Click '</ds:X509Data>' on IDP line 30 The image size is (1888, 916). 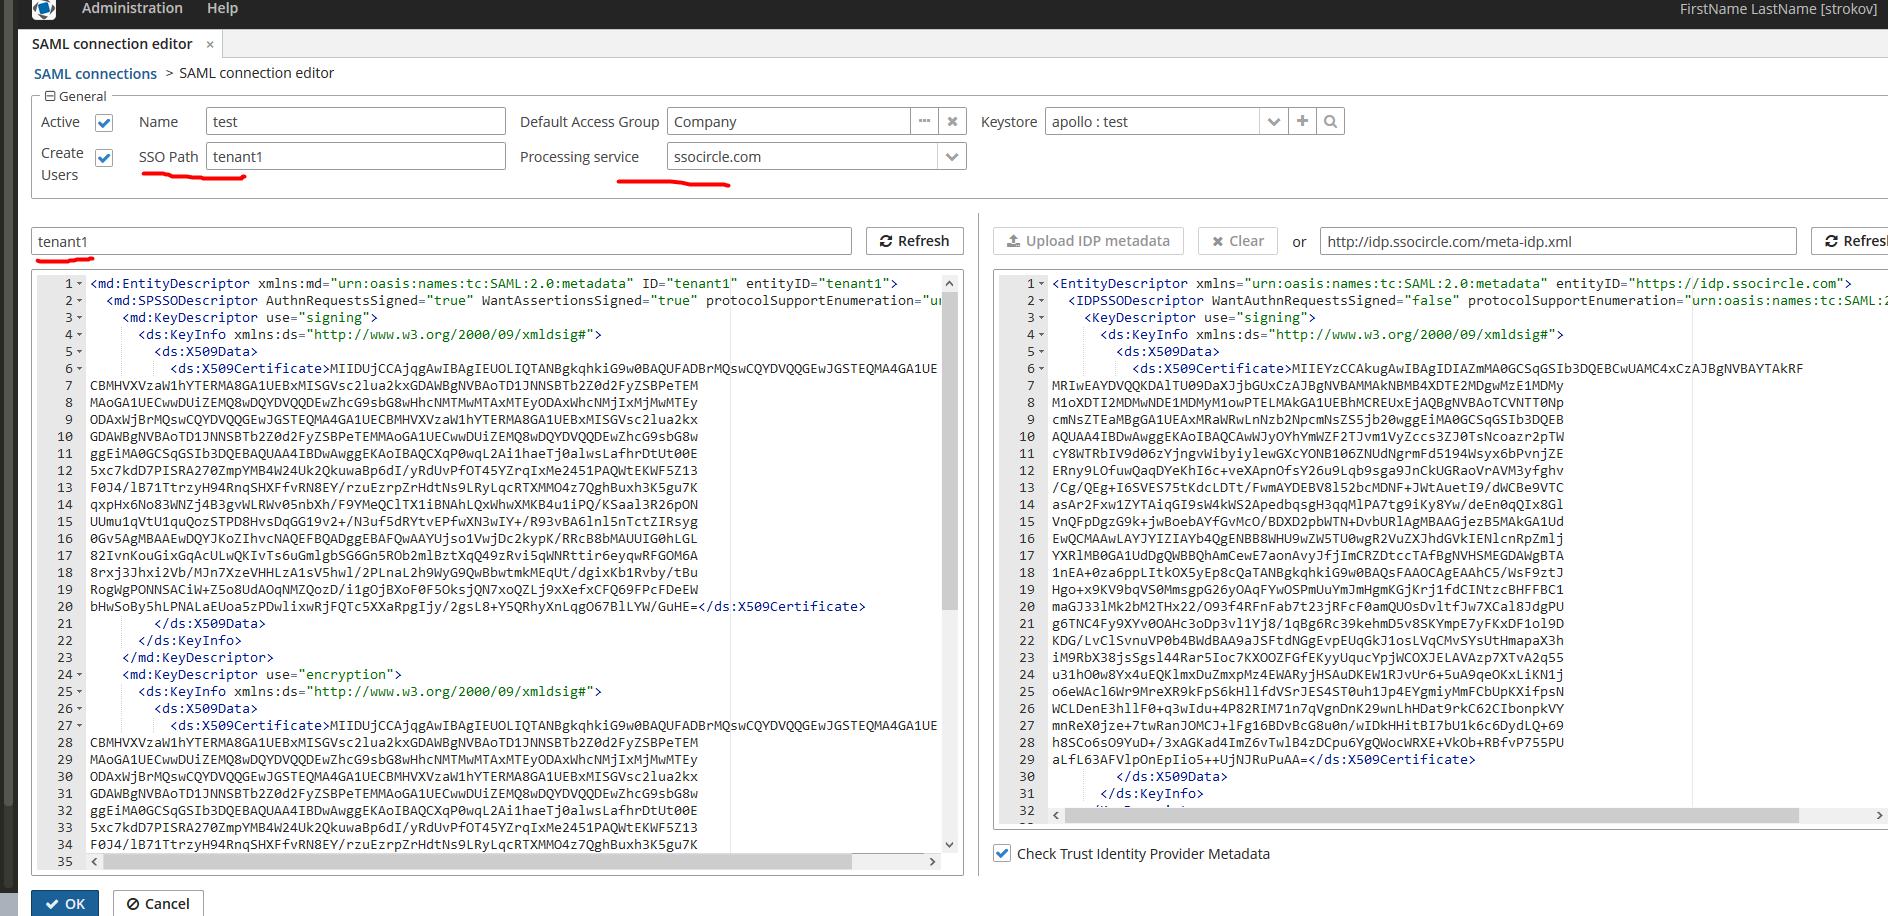(1172, 777)
